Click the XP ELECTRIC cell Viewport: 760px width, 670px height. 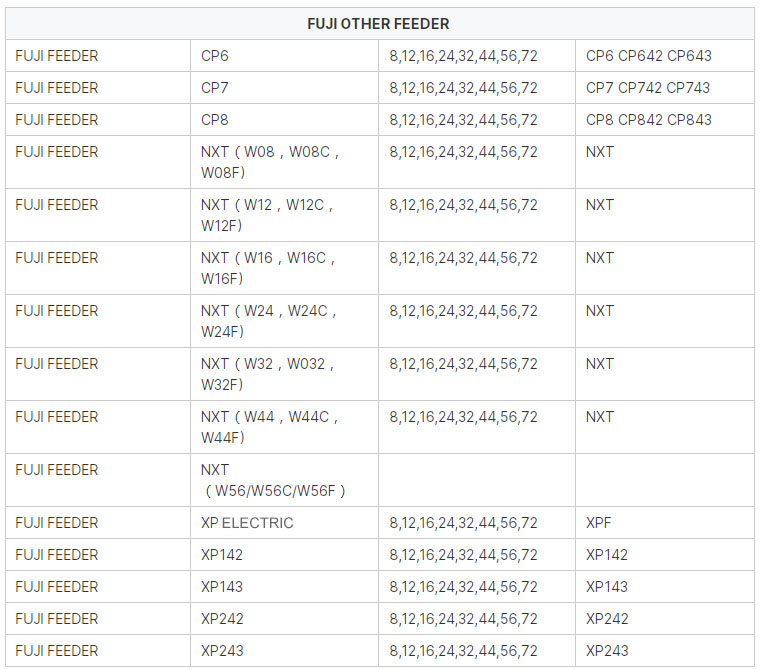coord(285,523)
